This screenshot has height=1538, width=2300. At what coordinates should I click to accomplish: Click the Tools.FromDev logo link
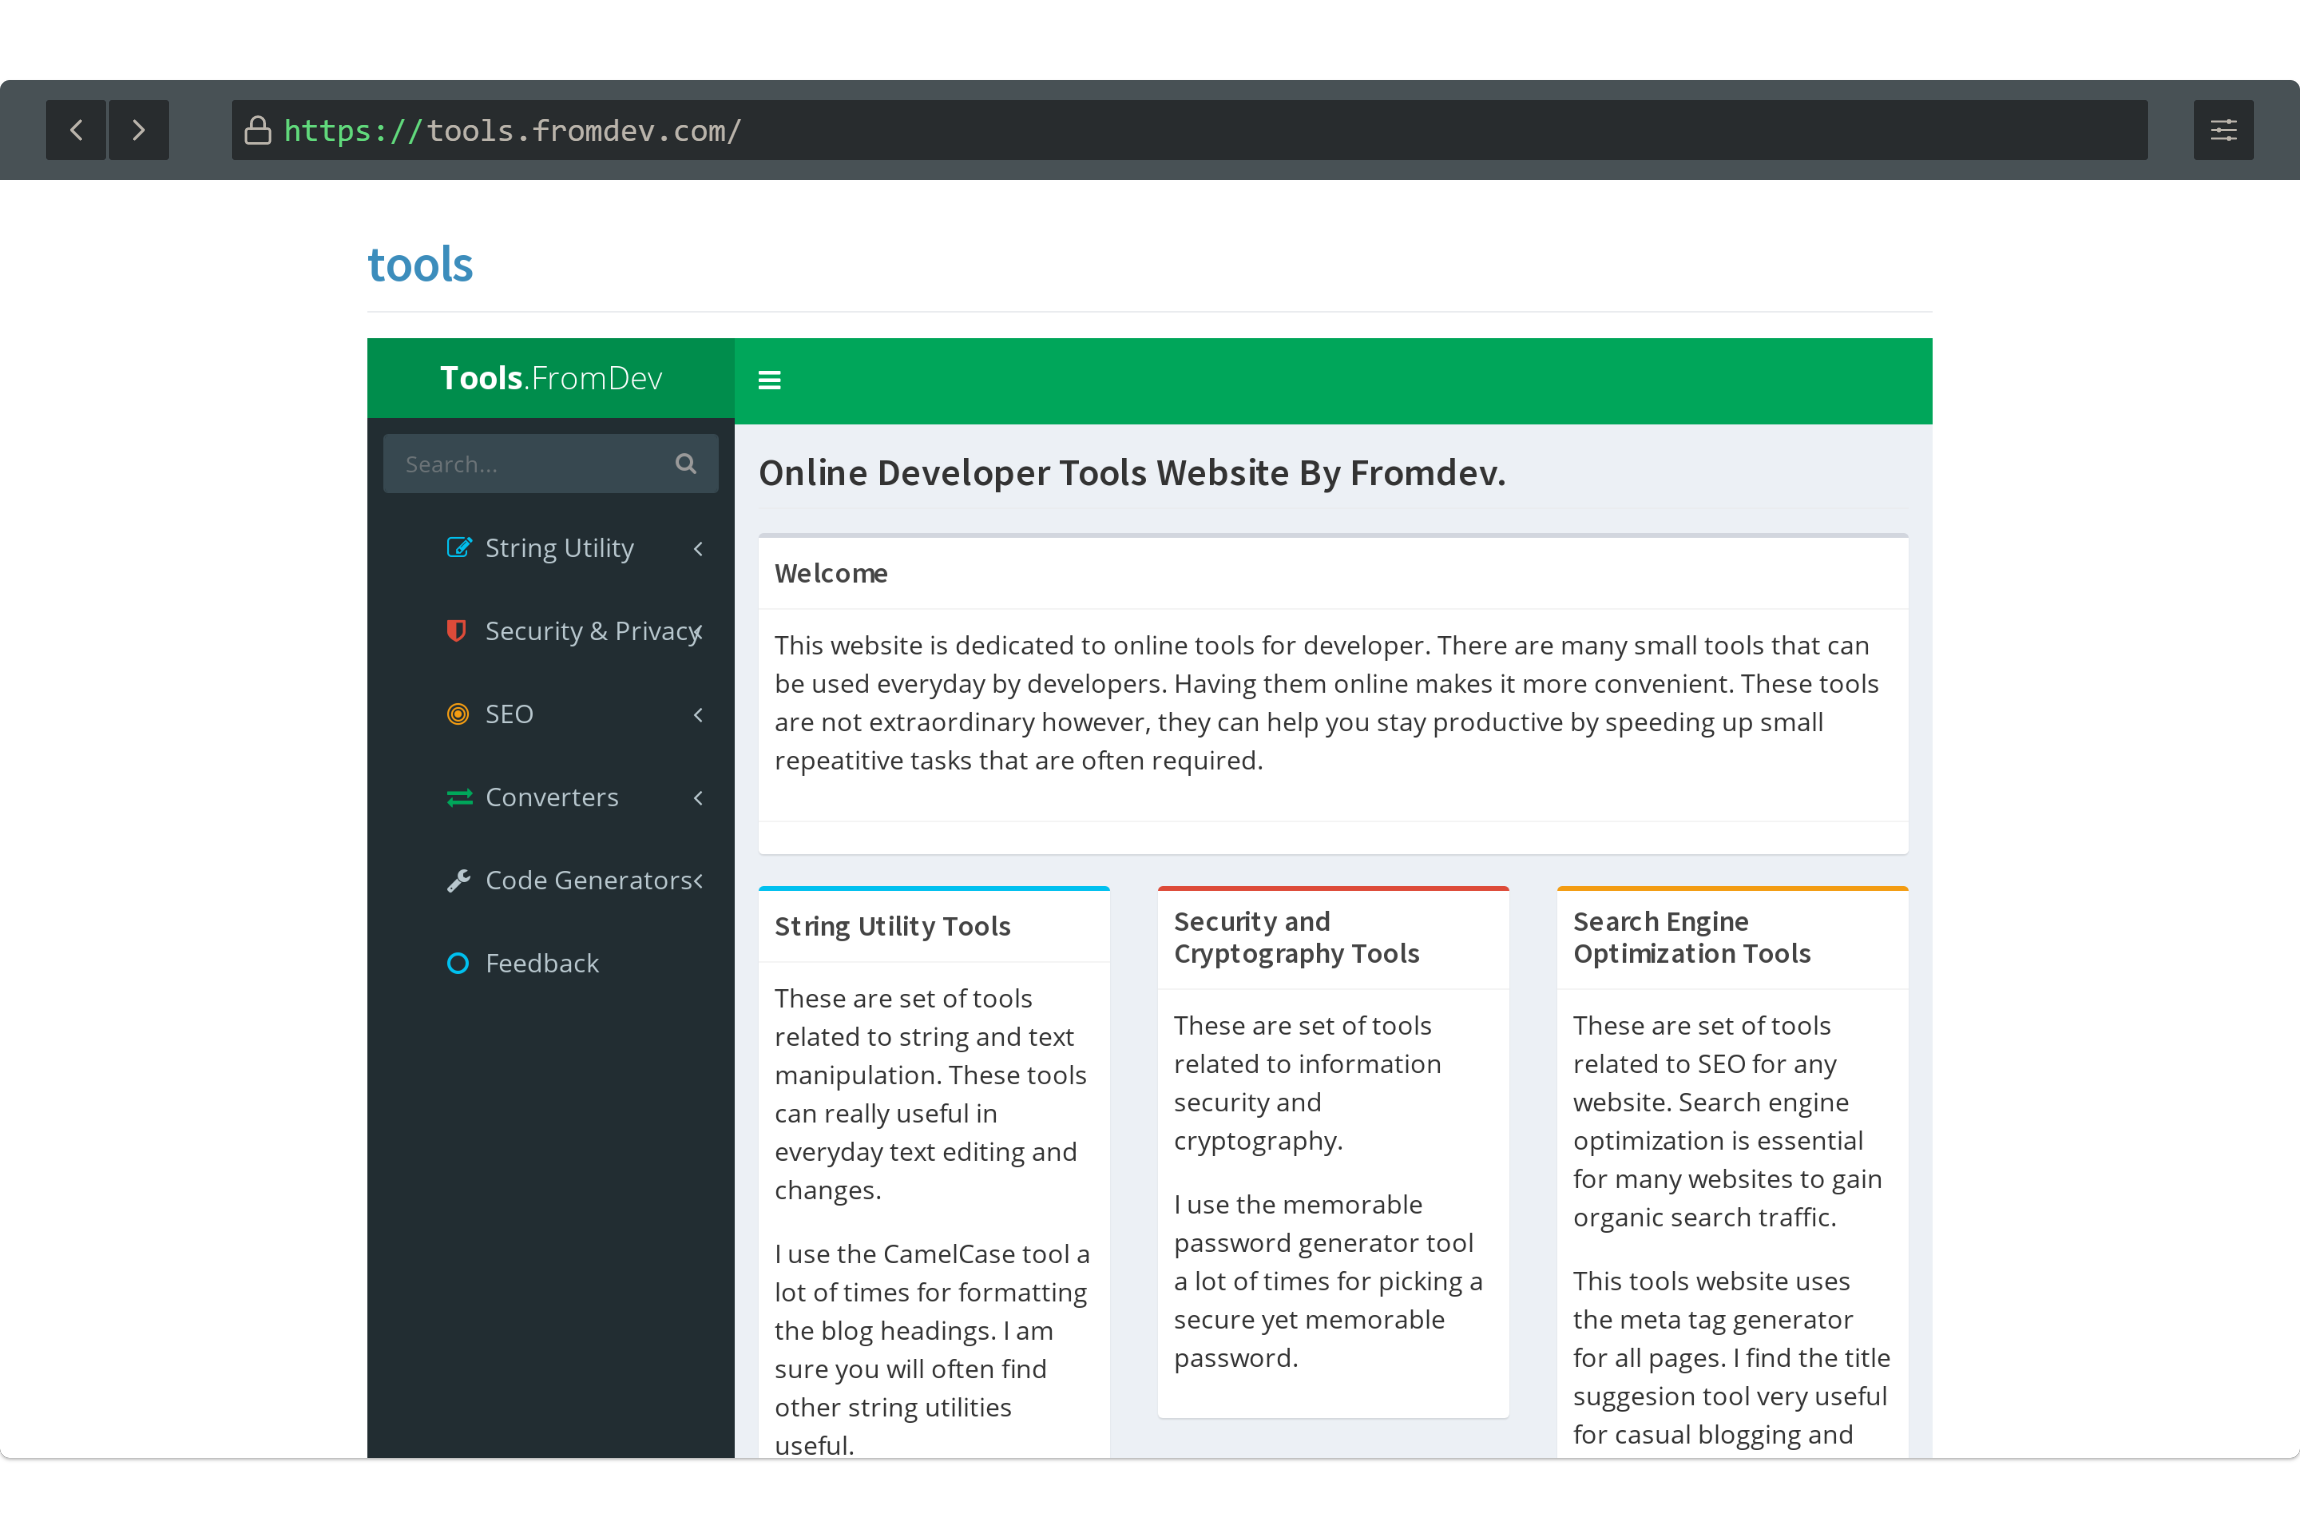click(551, 378)
